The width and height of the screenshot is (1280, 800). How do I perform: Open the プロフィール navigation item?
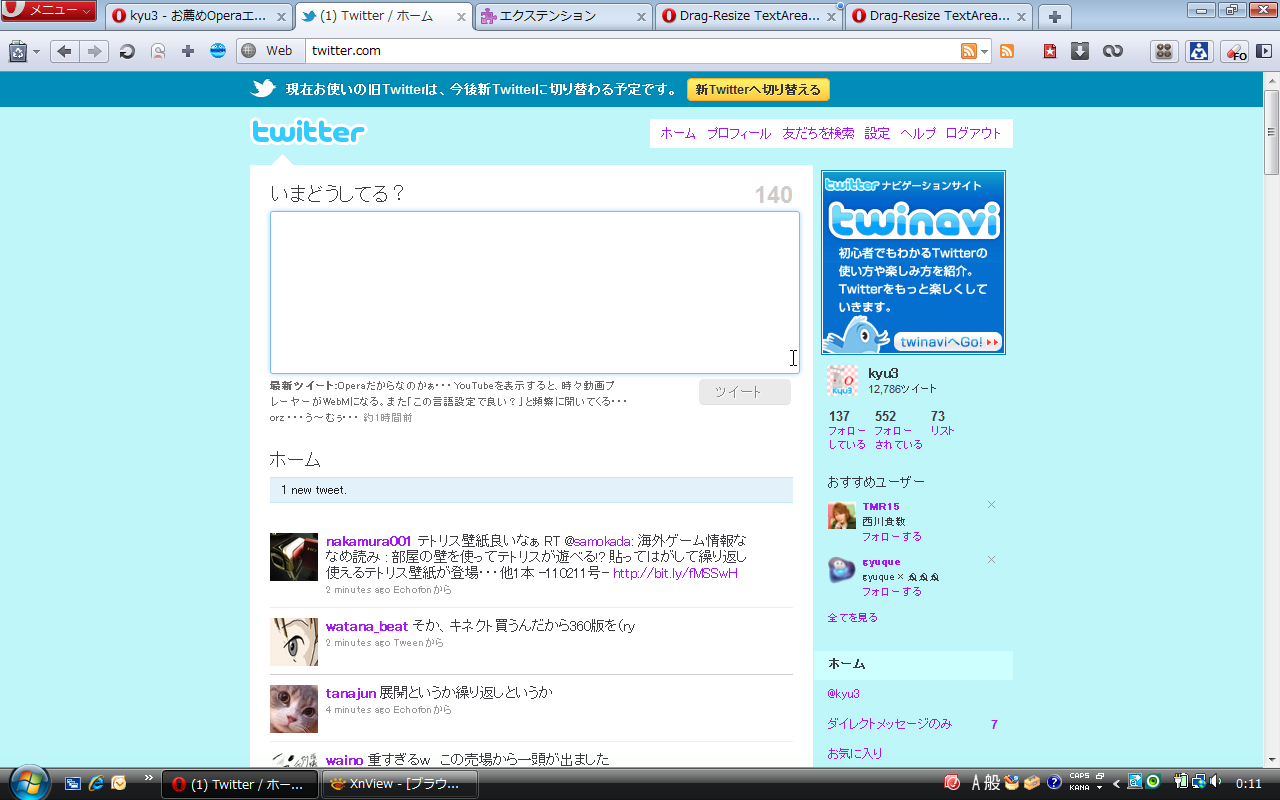(x=739, y=134)
